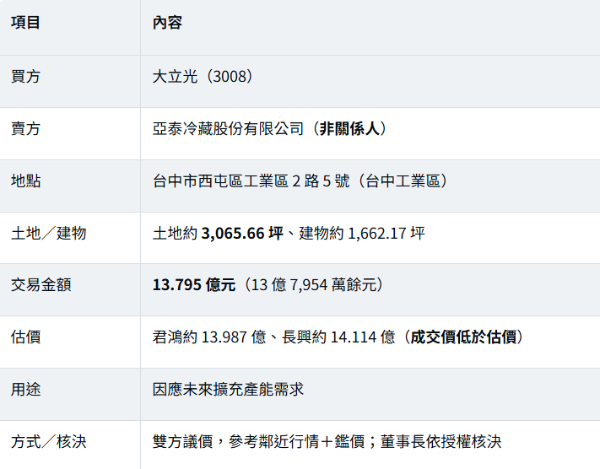The width and height of the screenshot is (600, 469).
Task: Click the row label '買方'
Action: 25,77
